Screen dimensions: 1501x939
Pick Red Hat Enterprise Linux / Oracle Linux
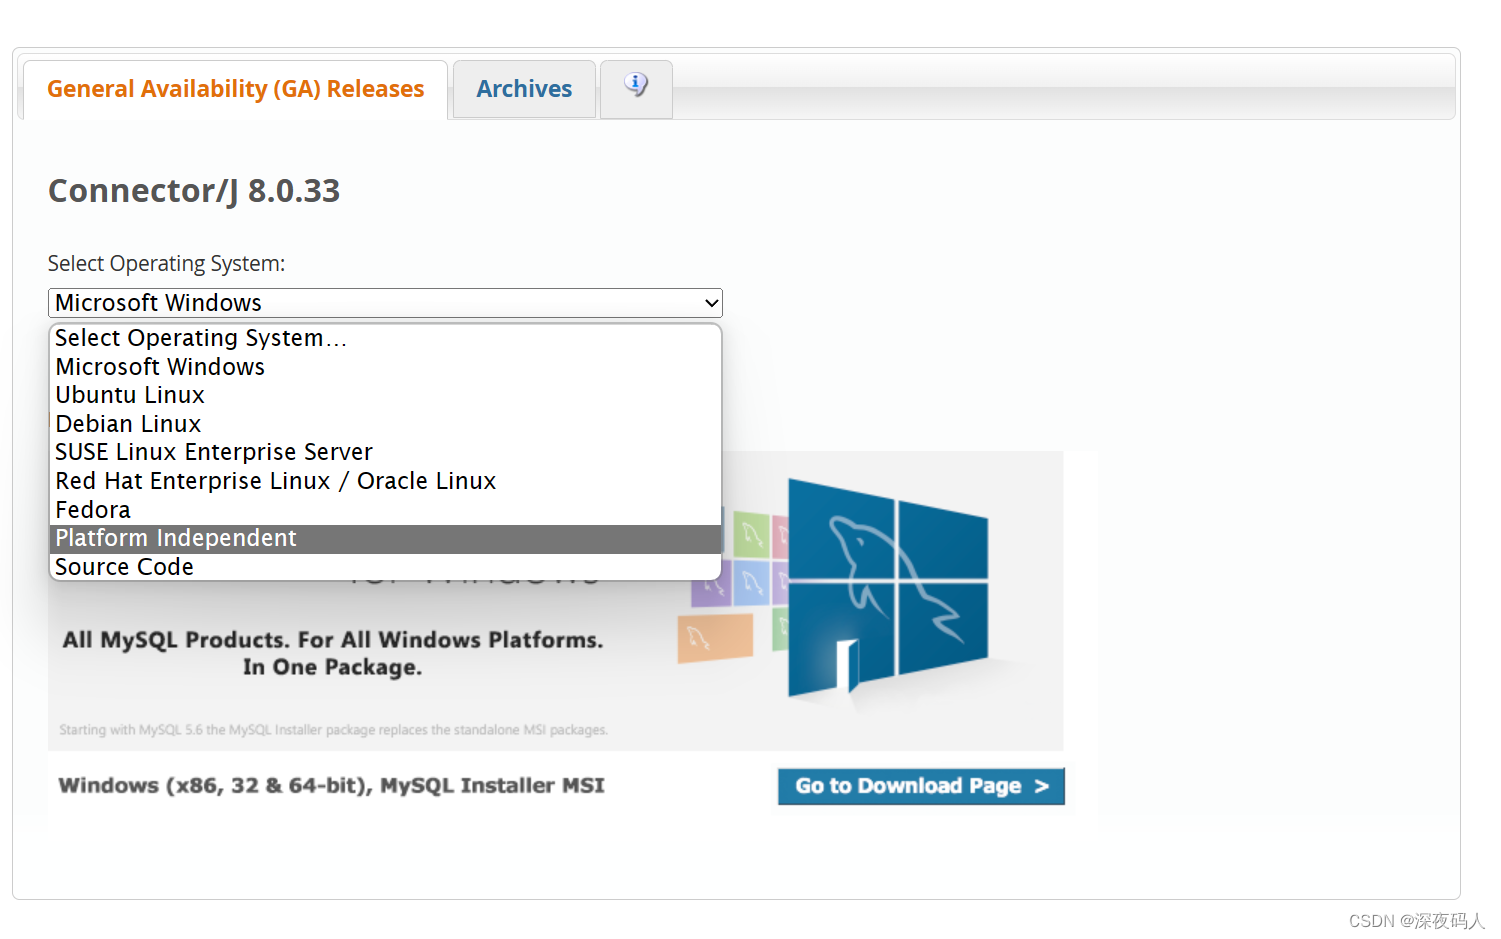(385, 481)
